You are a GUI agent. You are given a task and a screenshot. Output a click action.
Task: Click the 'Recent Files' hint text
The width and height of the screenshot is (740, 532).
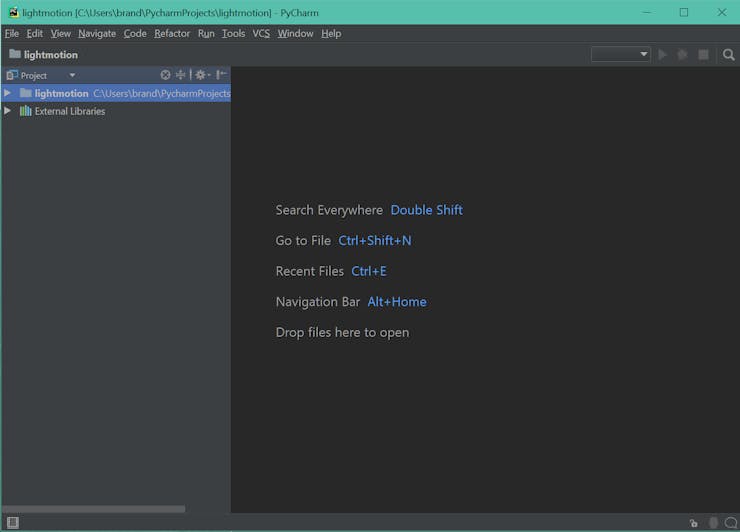310,271
